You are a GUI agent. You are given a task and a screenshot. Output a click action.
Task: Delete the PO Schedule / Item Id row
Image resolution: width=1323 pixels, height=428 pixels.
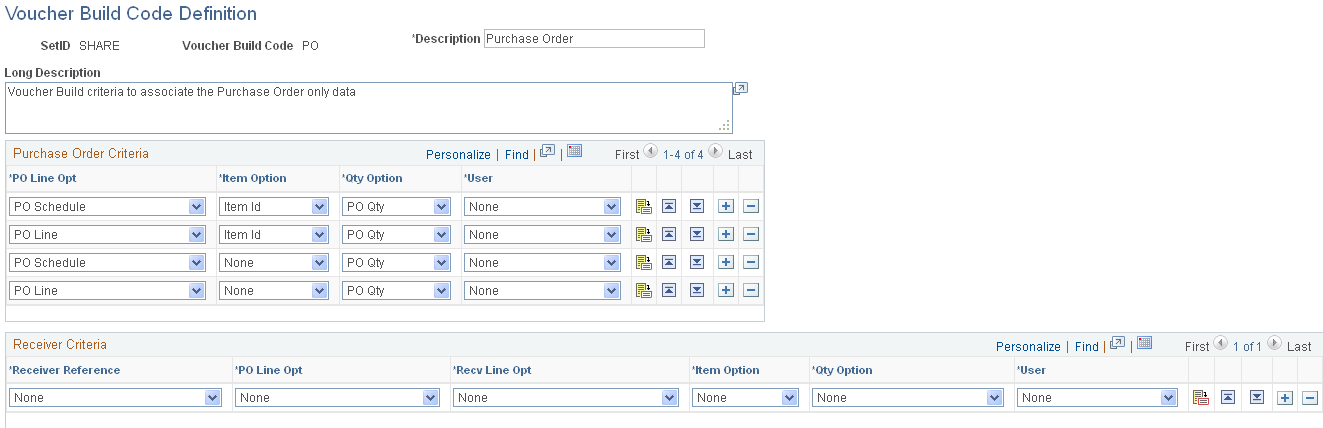pyautogui.click(x=751, y=206)
